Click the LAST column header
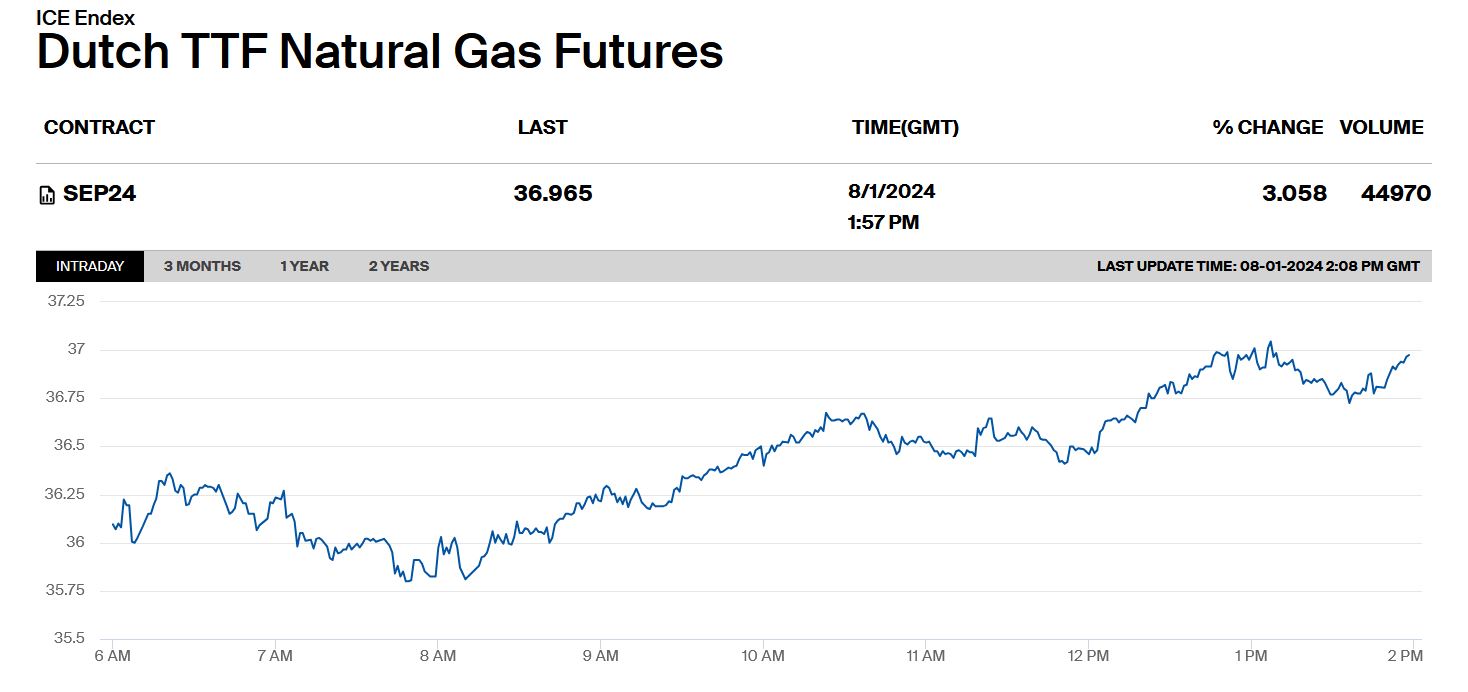 (x=542, y=128)
